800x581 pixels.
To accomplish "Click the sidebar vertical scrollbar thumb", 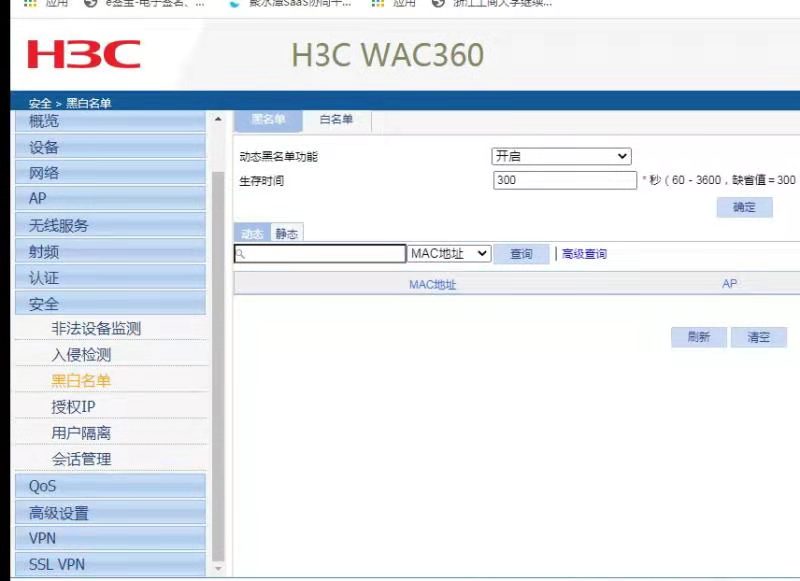I will (218, 366).
